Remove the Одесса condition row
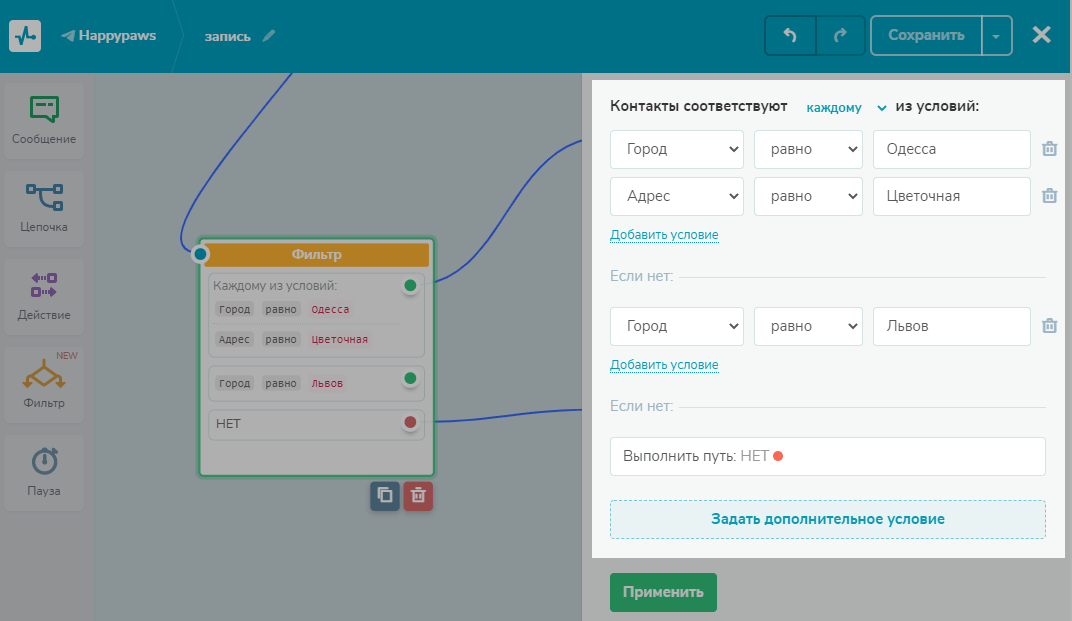Image resolution: width=1072 pixels, height=621 pixels. tap(1049, 148)
